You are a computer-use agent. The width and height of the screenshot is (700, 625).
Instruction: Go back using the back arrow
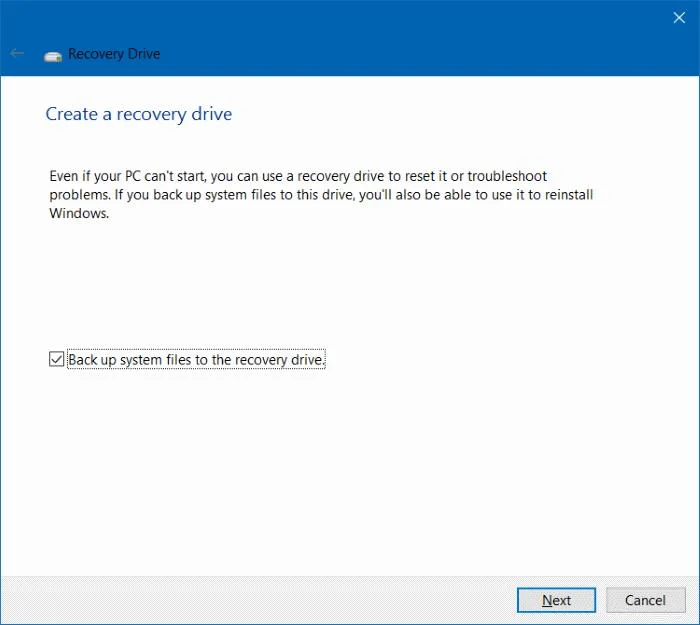point(17,54)
